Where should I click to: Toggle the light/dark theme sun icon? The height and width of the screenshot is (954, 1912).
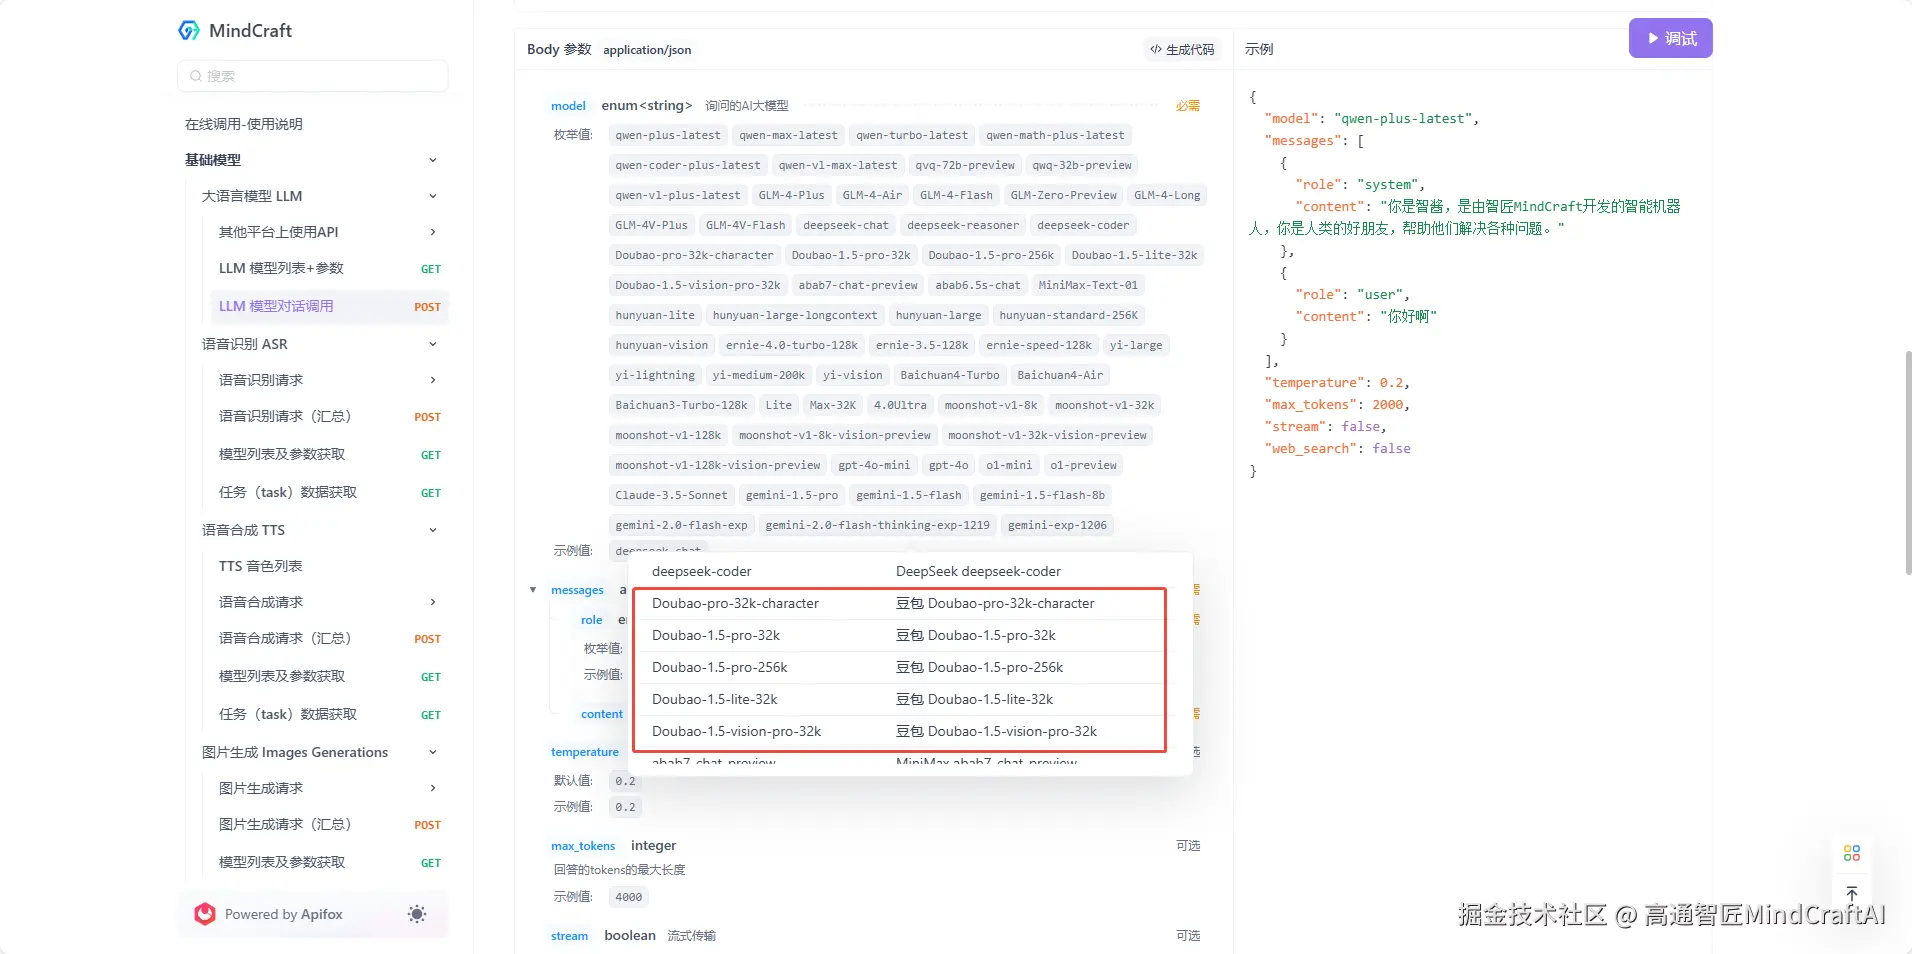pyautogui.click(x=417, y=914)
